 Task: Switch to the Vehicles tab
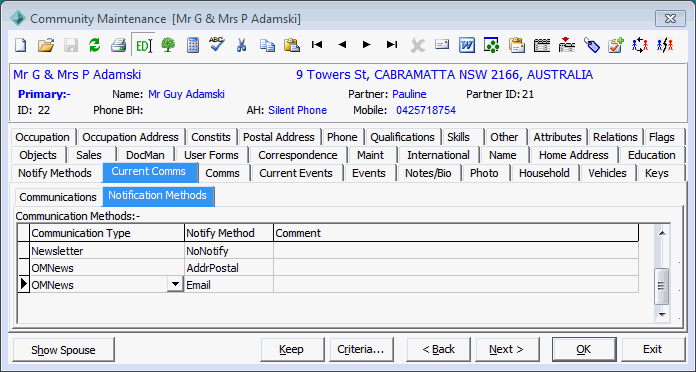pos(607,173)
